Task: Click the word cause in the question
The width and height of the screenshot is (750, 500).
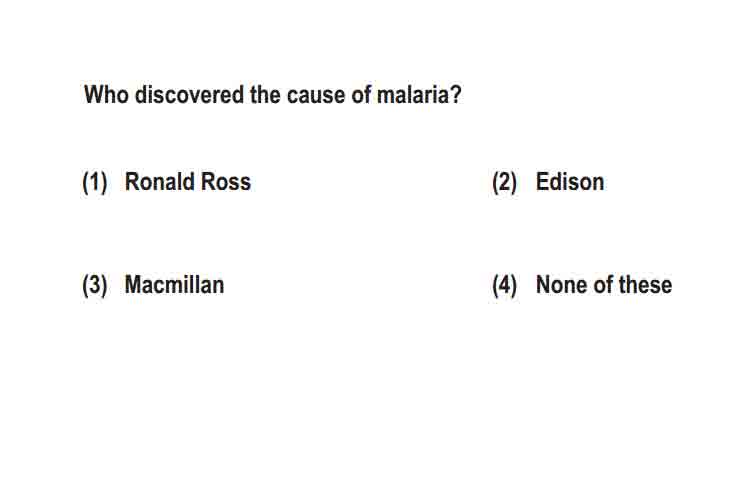Action: (316, 95)
